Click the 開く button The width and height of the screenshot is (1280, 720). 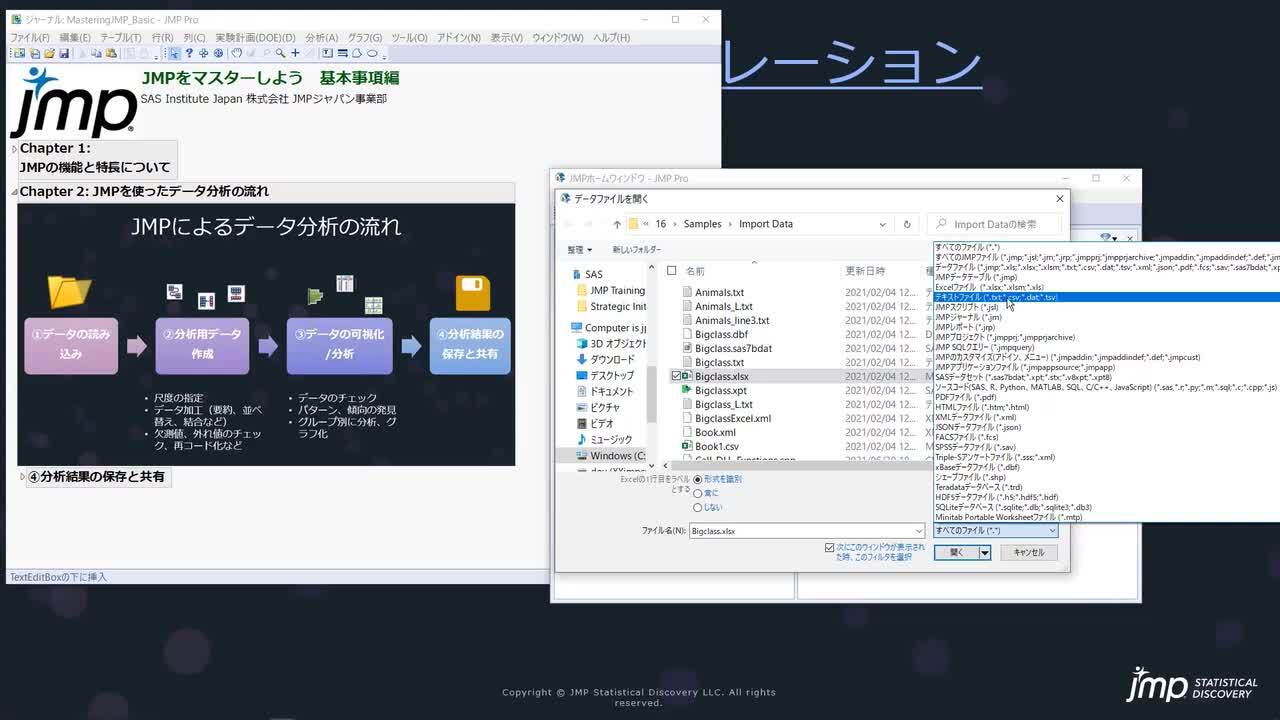(x=957, y=552)
